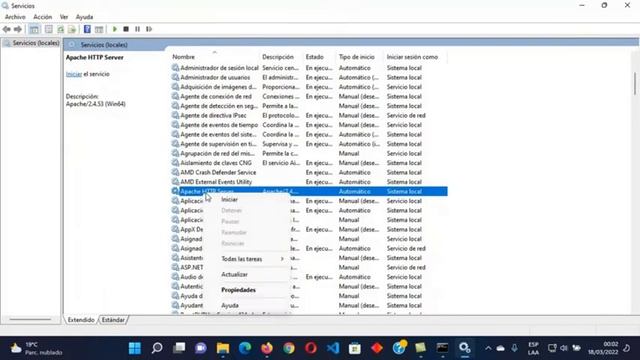Toggle the action pane toolbar icon
This screenshot has height=360, width=640.
pos(99,29)
